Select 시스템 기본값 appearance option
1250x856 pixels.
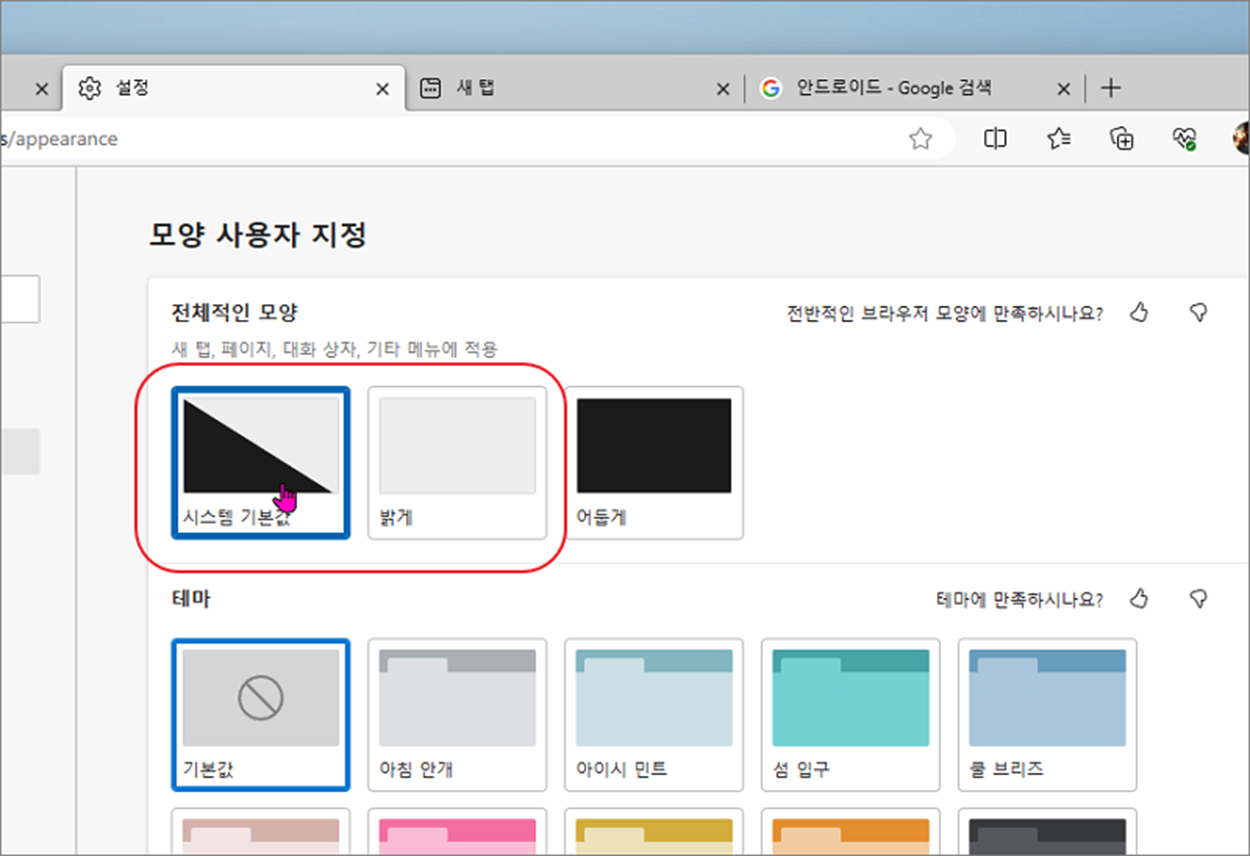260,463
